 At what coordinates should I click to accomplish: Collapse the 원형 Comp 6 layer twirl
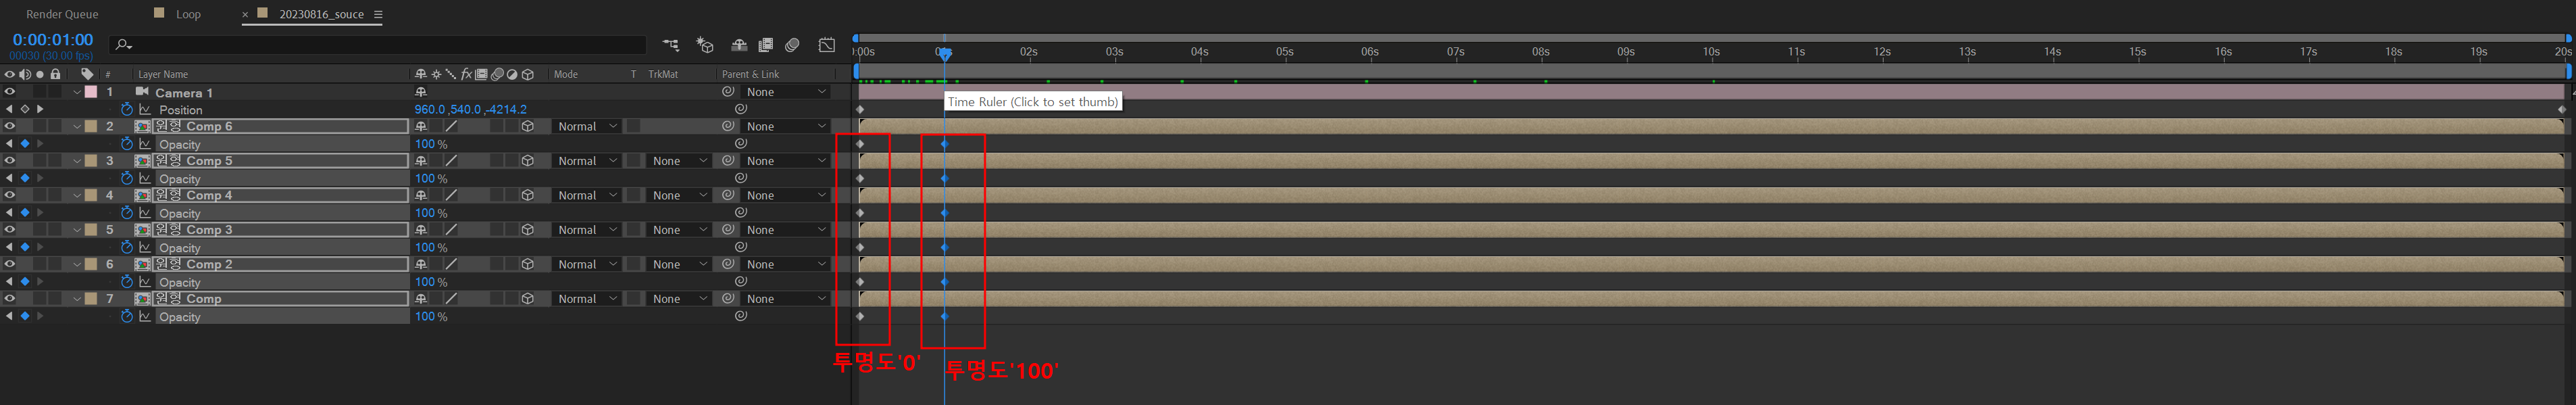pyautogui.click(x=77, y=127)
